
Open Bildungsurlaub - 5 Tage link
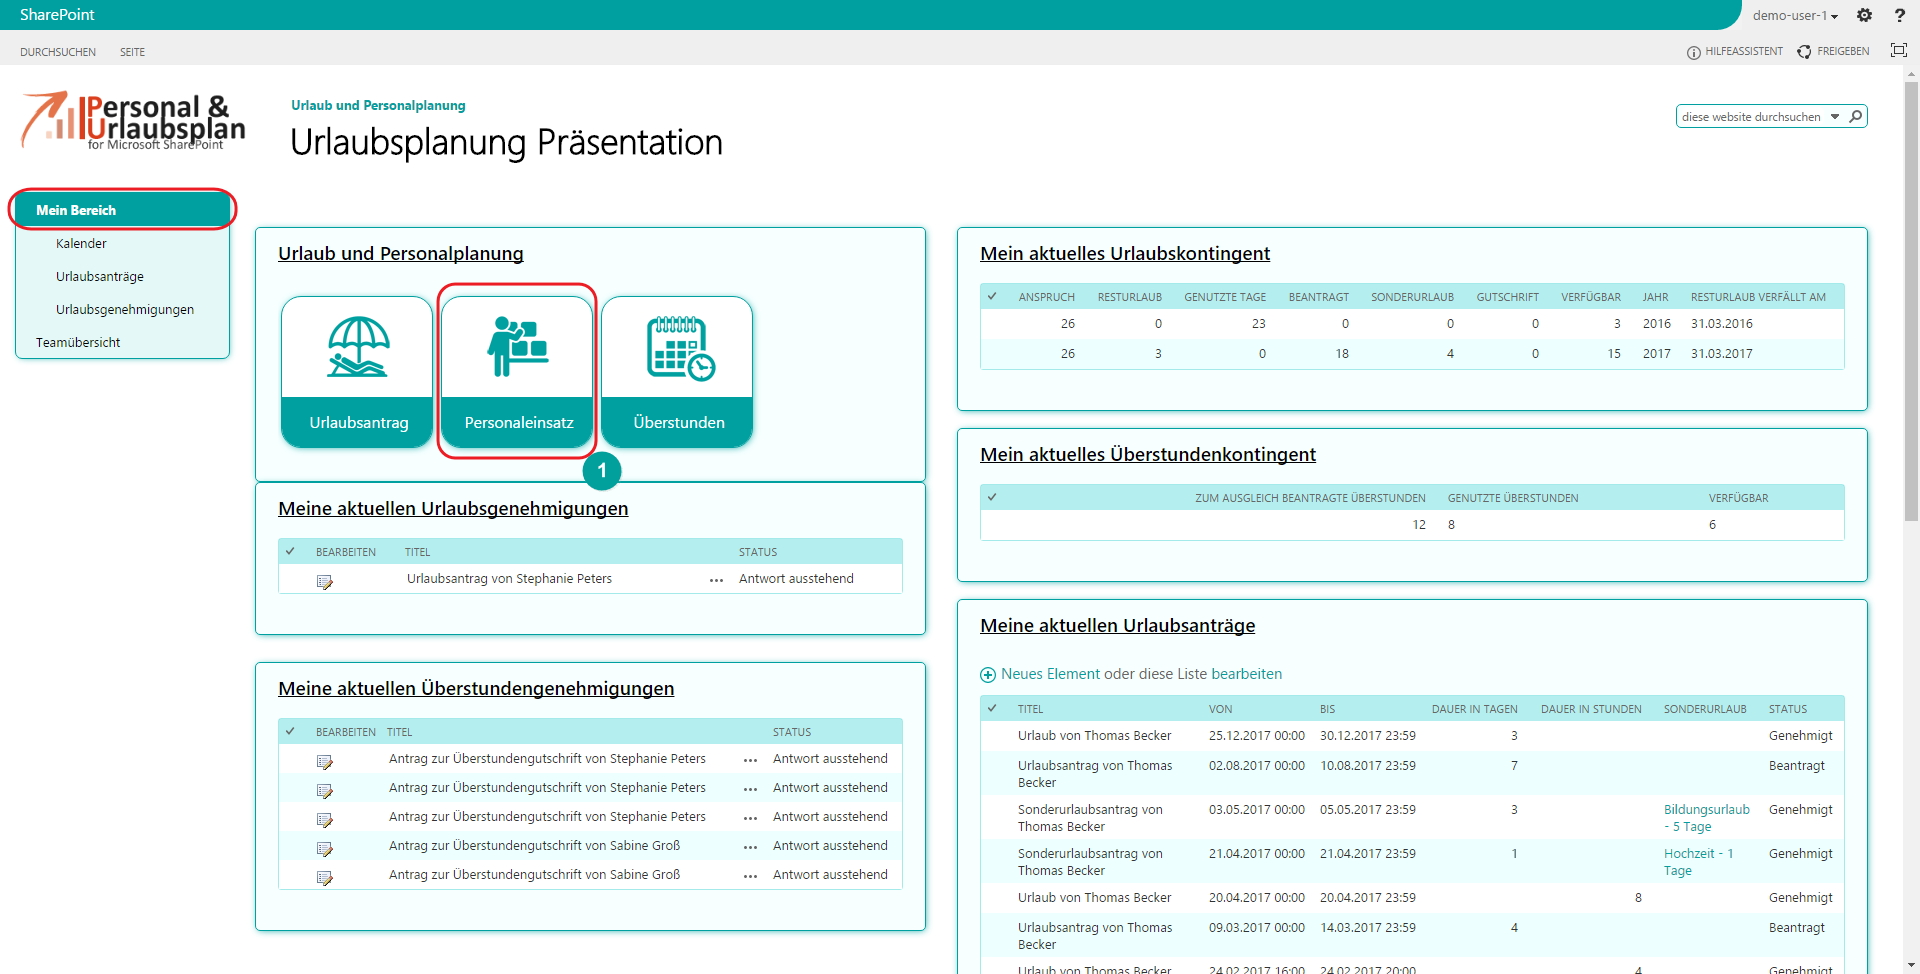(1706, 818)
